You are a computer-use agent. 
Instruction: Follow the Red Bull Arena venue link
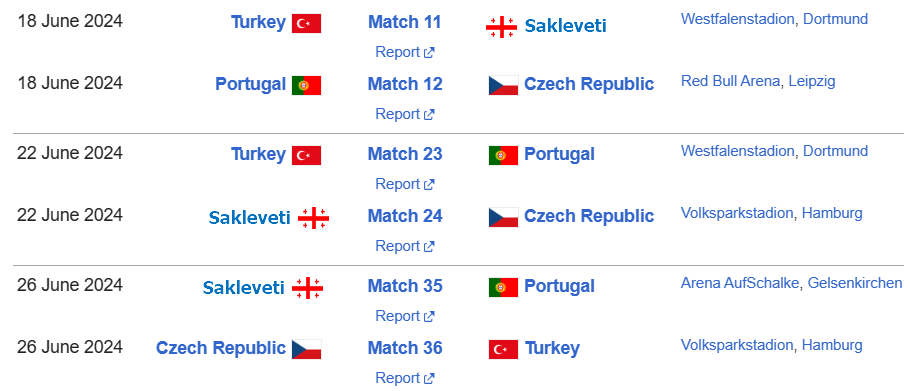730,81
